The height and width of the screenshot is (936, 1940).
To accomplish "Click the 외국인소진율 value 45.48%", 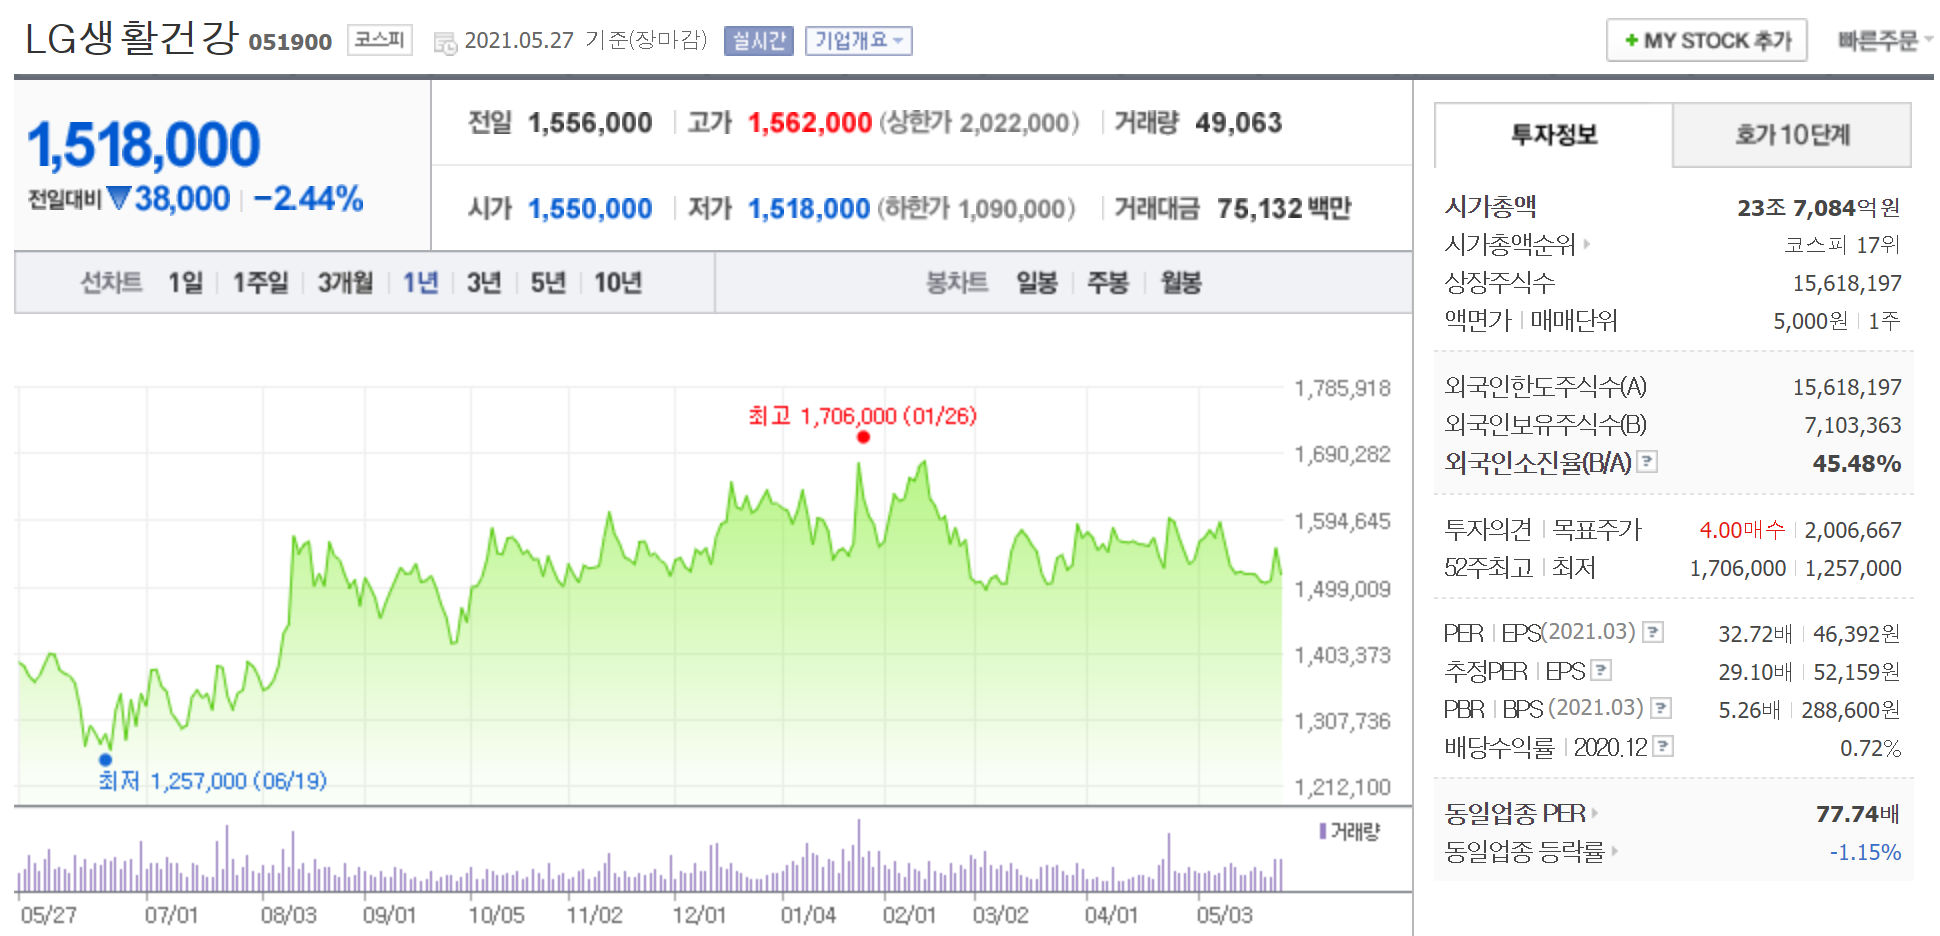I will pyautogui.click(x=1856, y=463).
